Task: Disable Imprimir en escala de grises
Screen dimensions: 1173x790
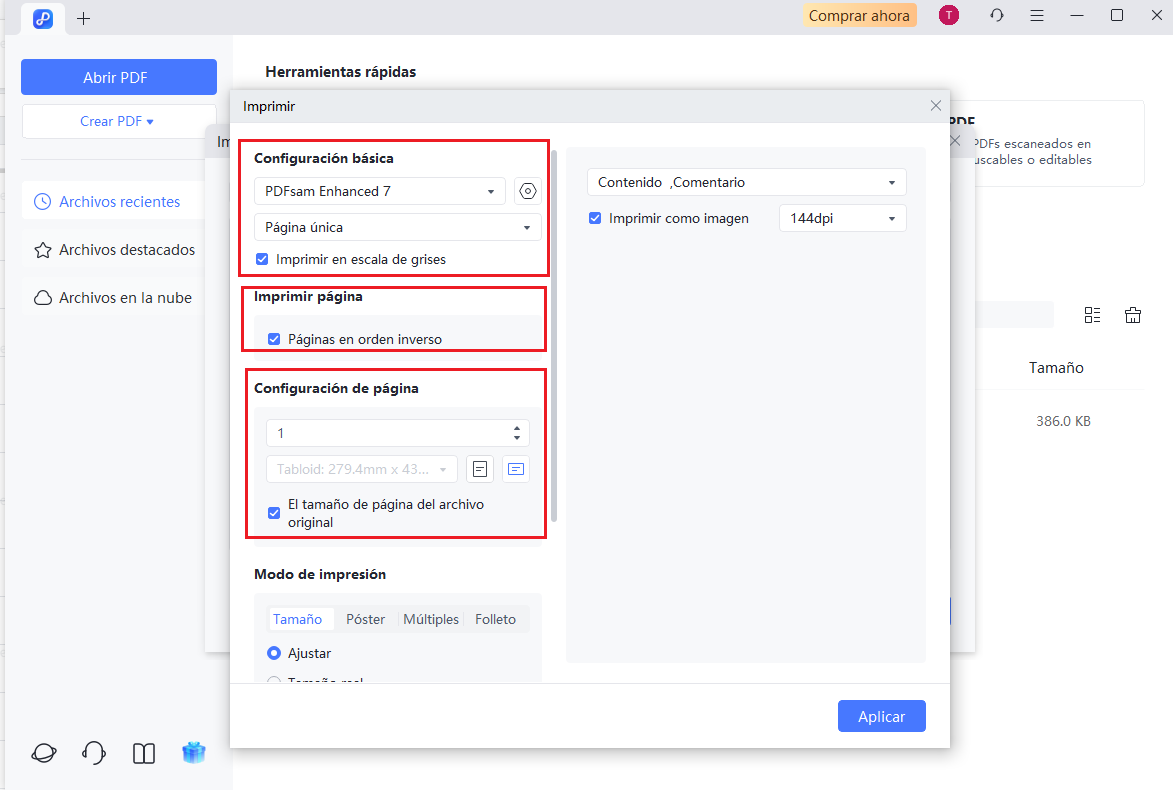Action: pos(261,258)
